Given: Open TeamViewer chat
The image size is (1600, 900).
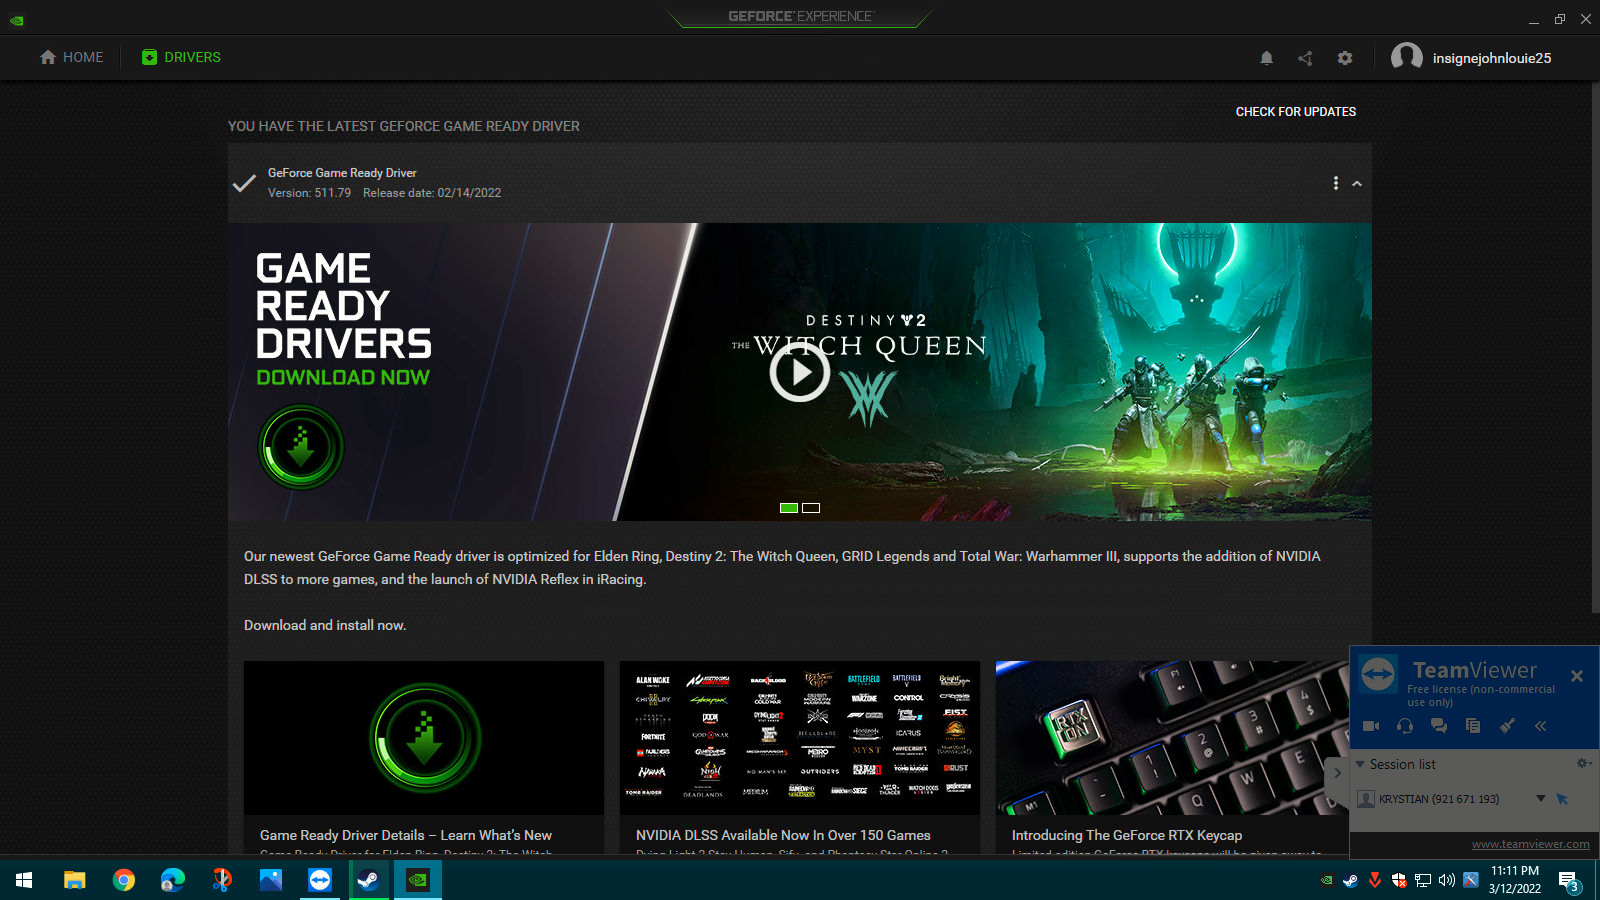Looking at the screenshot, I should pos(1439,726).
